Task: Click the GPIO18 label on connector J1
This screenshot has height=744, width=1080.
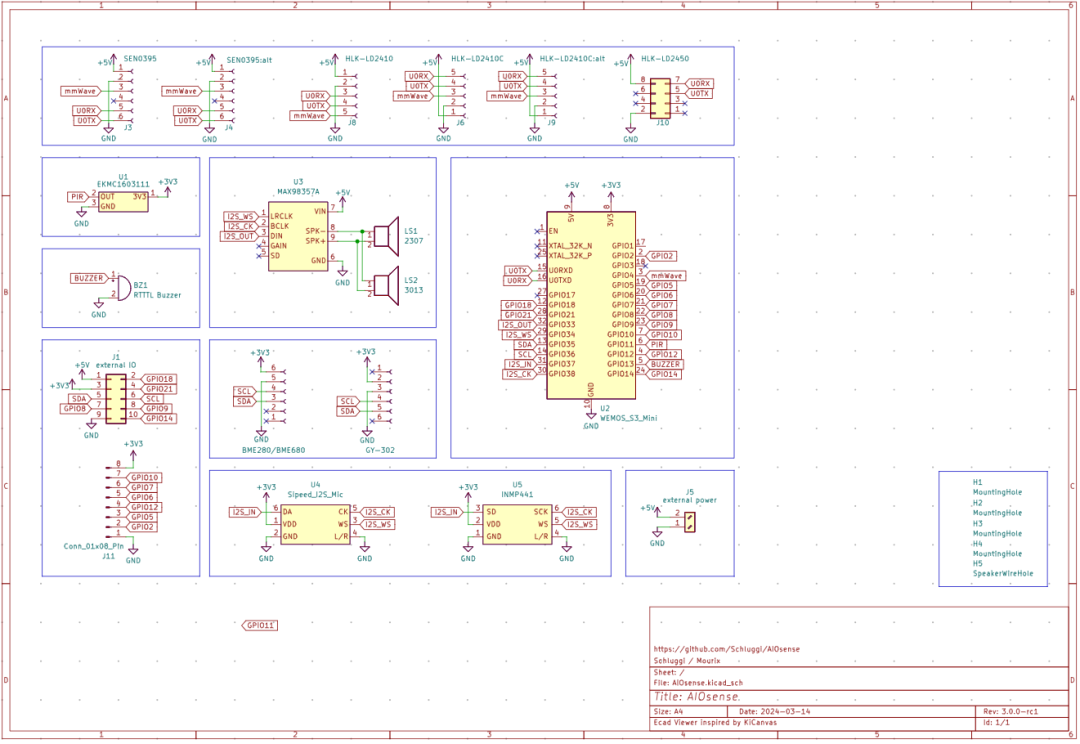Action: click(159, 379)
